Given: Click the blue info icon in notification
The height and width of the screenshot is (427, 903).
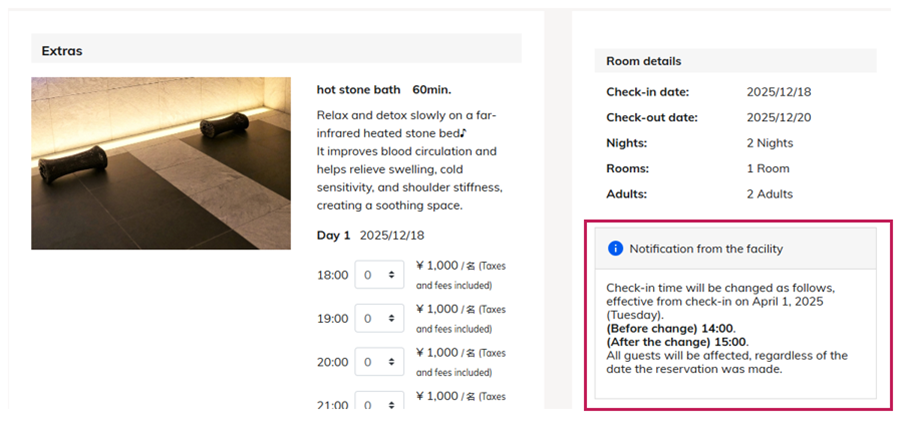Looking at the screenshot, I should 615,248.
